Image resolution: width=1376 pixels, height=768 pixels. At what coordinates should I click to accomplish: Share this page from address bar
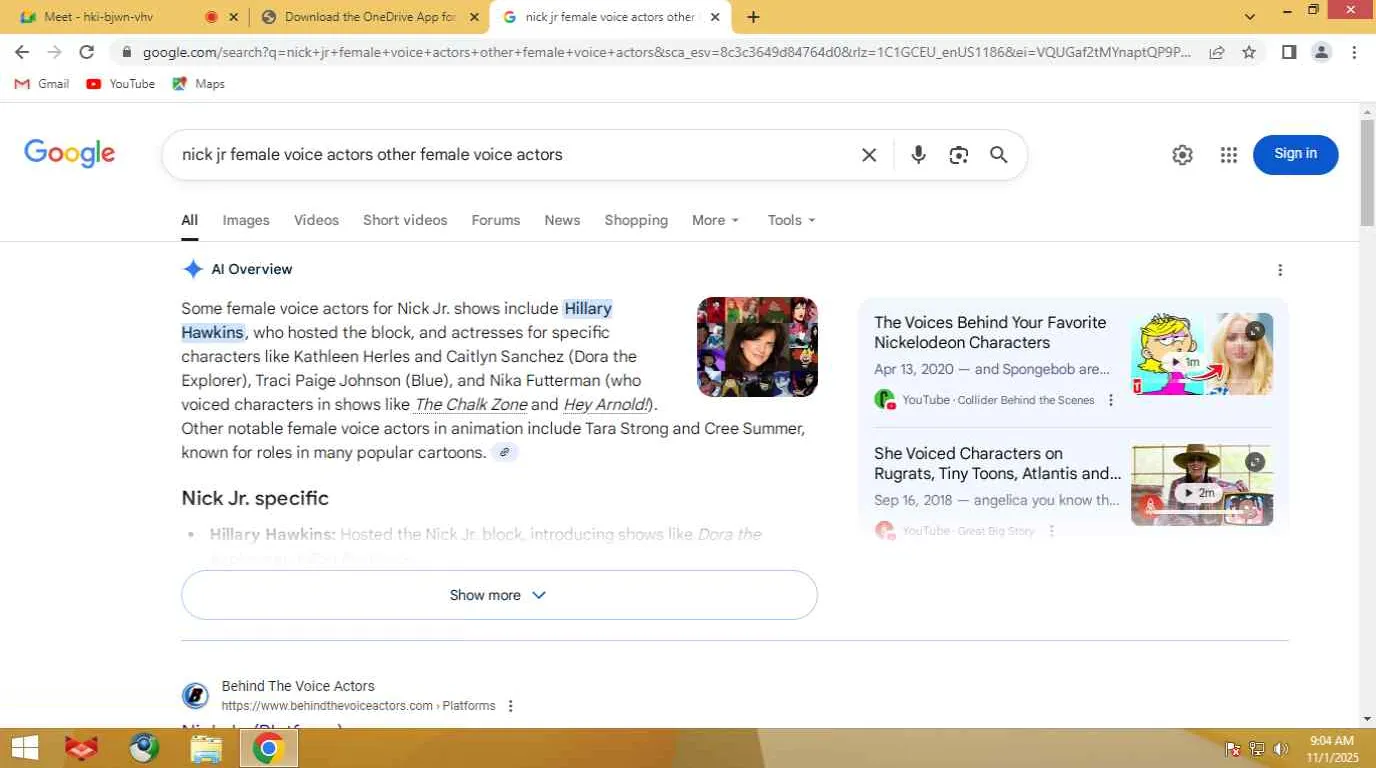[x=1217, y=52]
